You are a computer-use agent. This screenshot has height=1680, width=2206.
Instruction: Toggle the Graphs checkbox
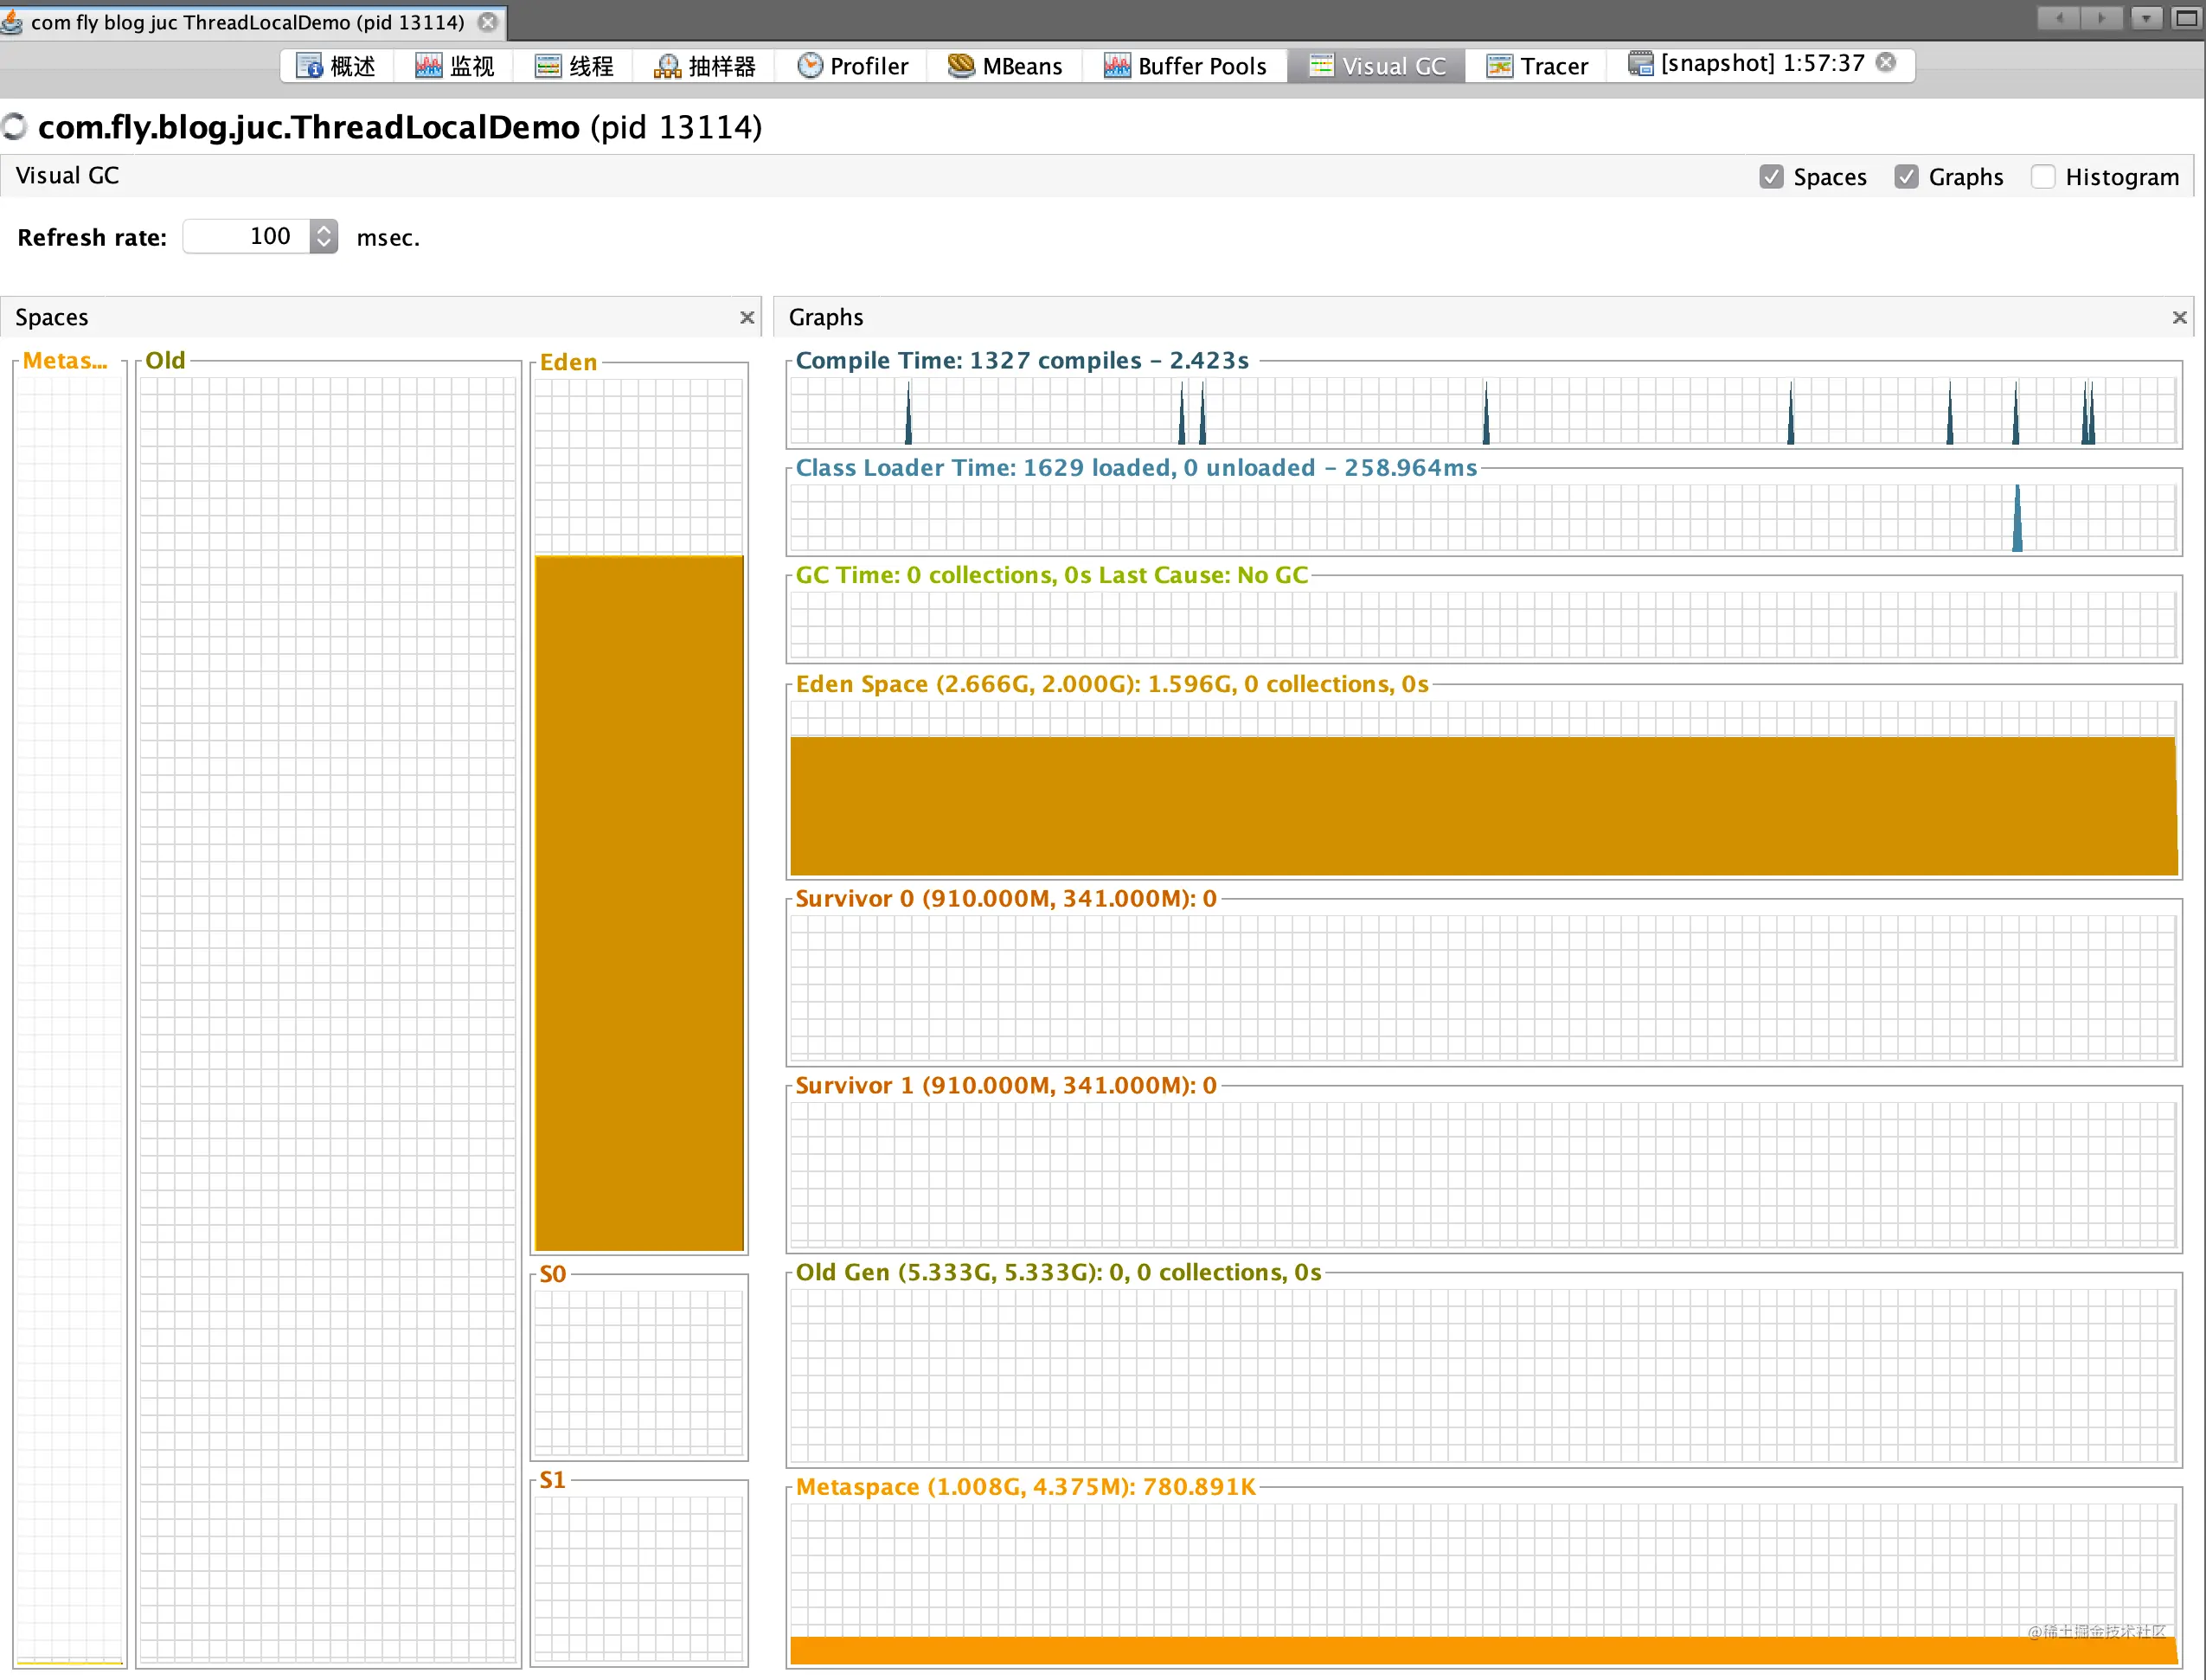(1906, 177)
